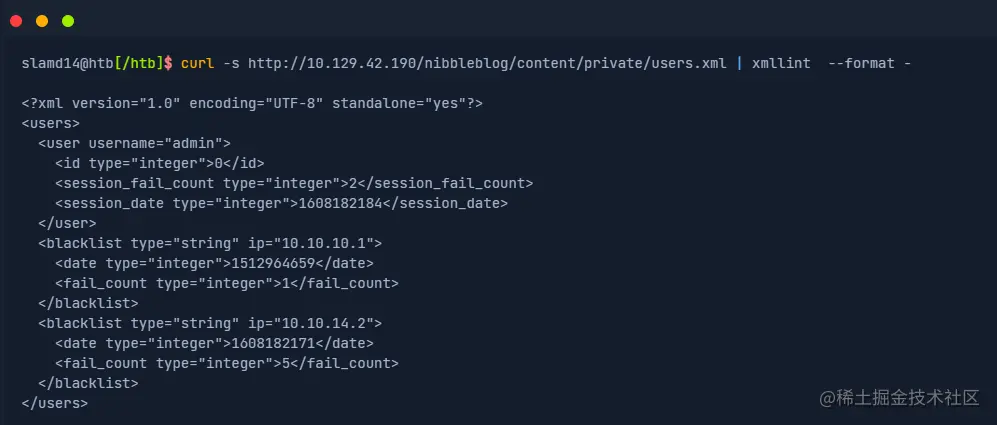Click the yellow minimize window button
The height and width of the screenshot is (425, 997).
tap(42, 20)
